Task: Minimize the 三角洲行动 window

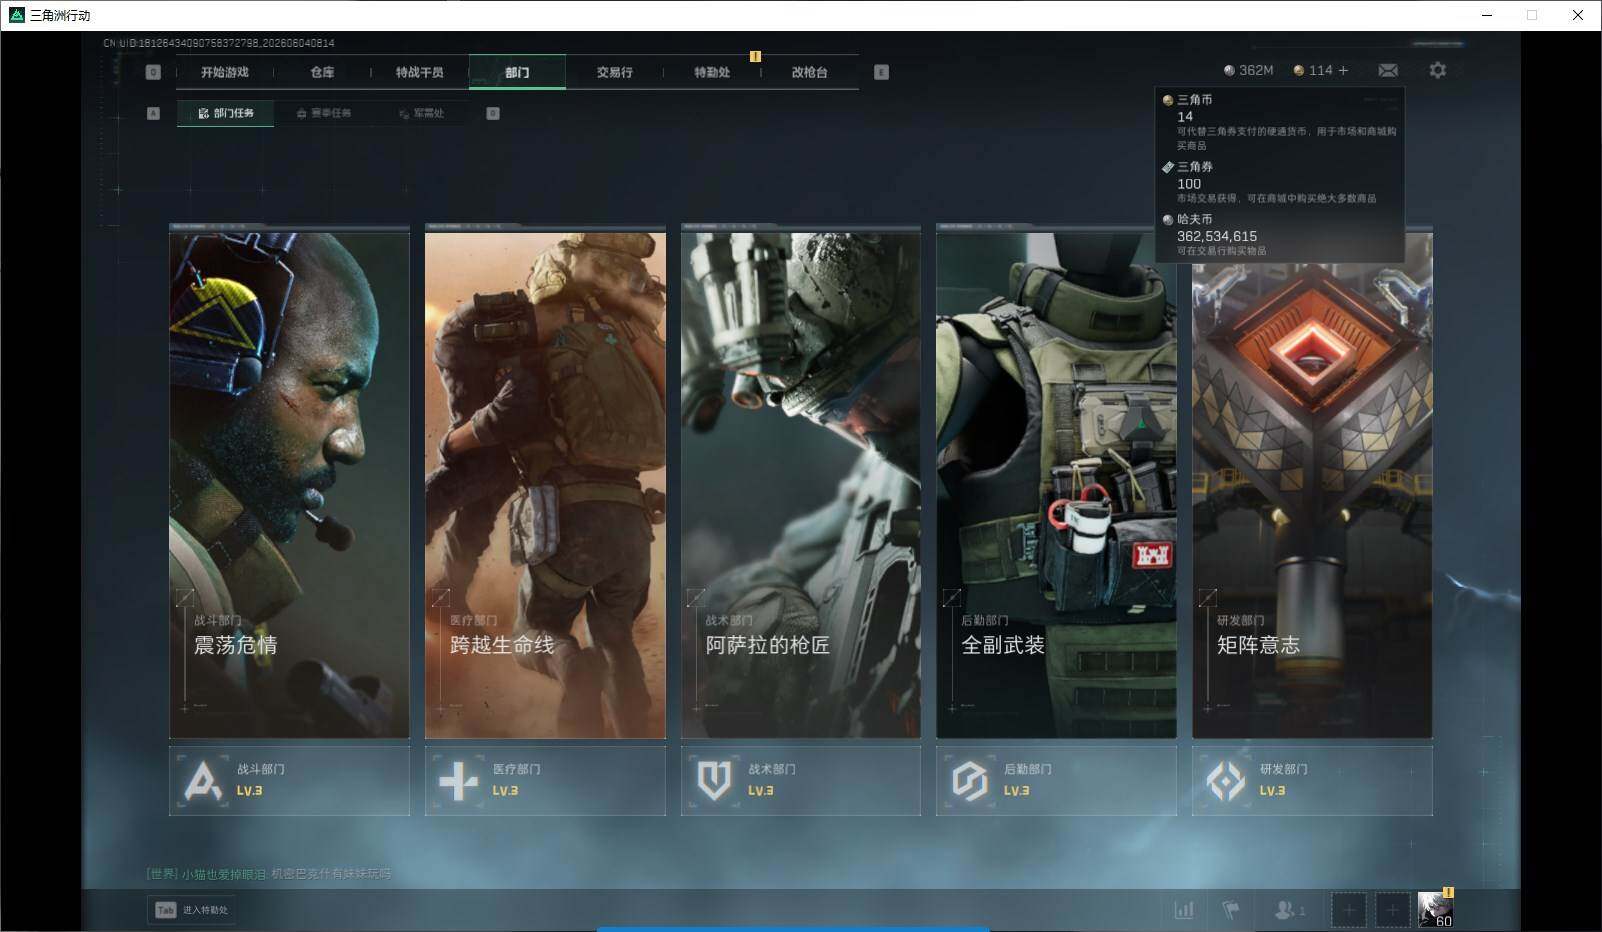Action: pyautogui.click(x=1487, y=15)
